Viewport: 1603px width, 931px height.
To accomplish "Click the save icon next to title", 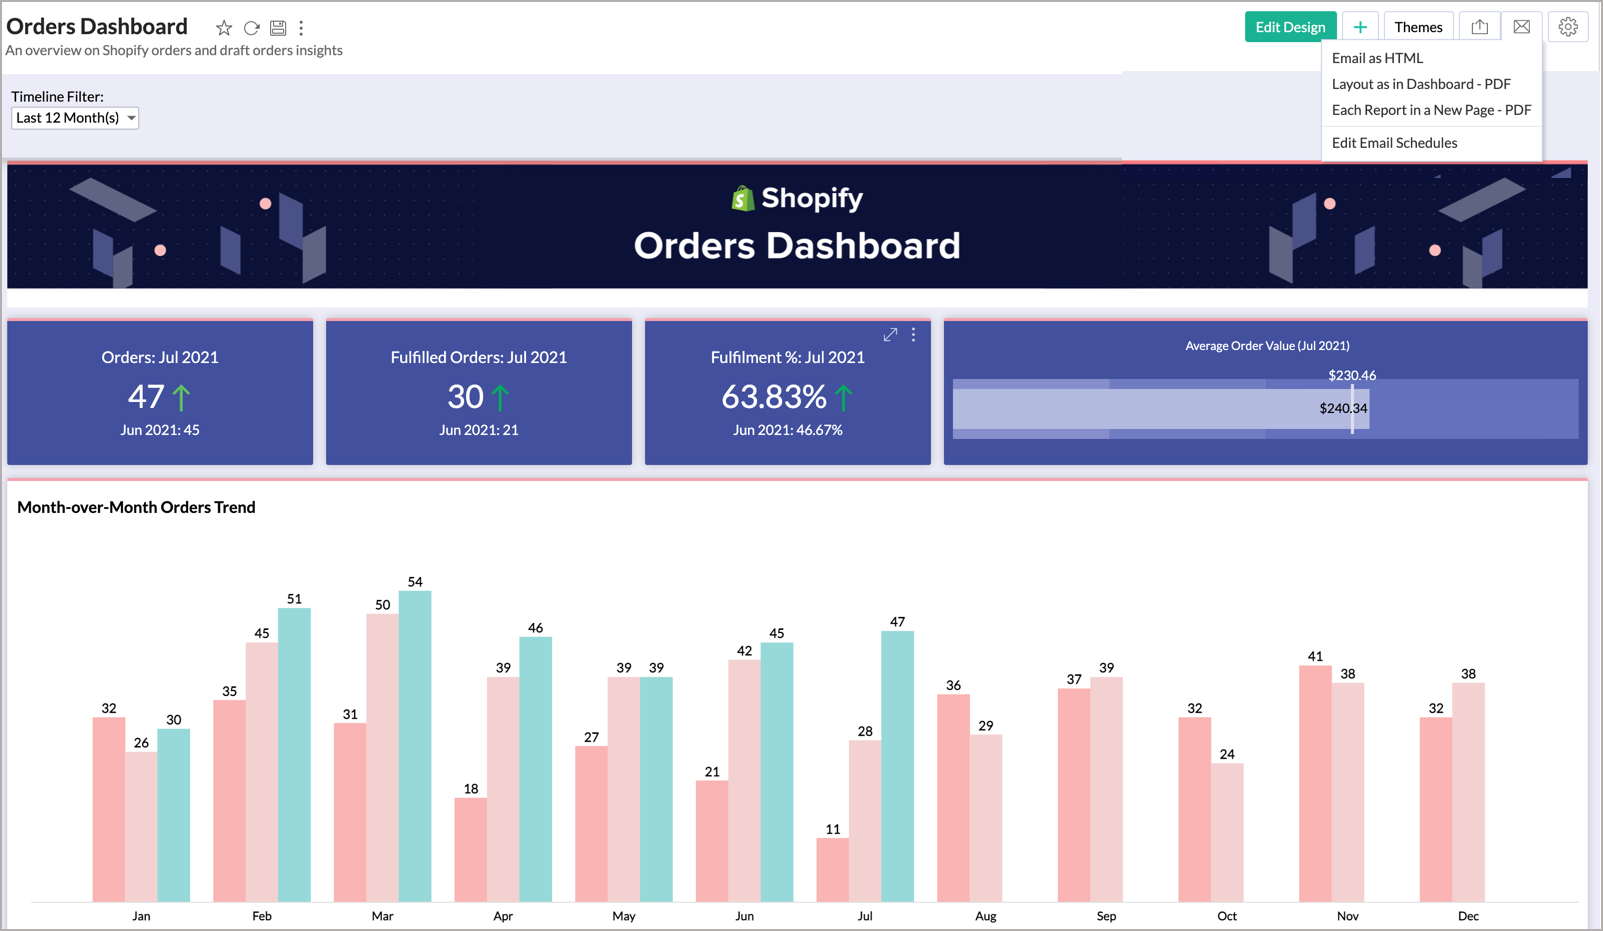I will point(278,28).
